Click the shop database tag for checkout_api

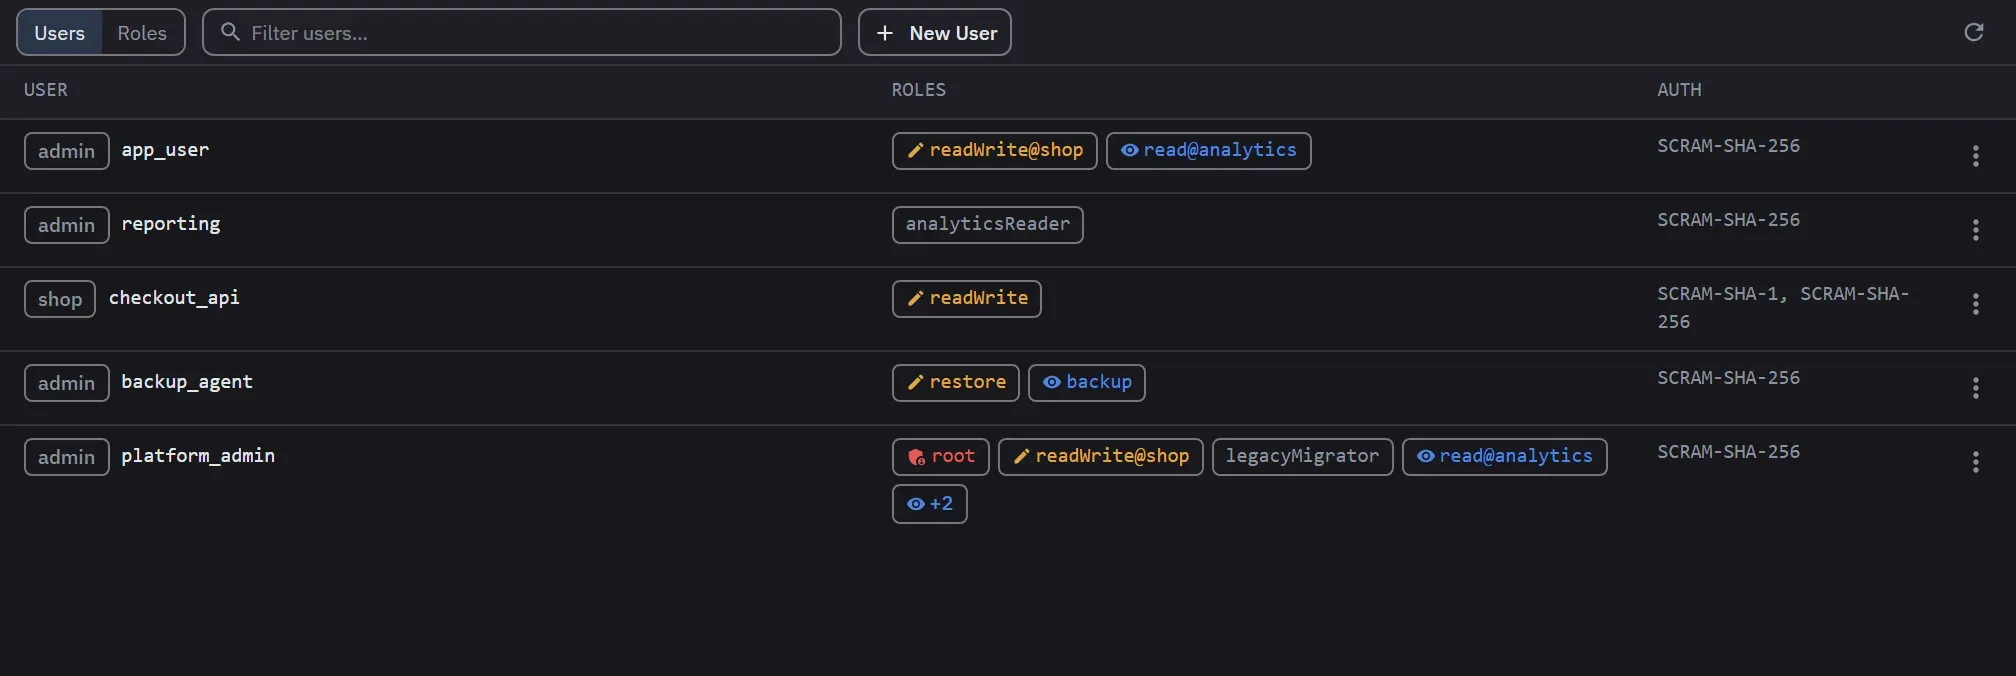(x=60, y=299)
